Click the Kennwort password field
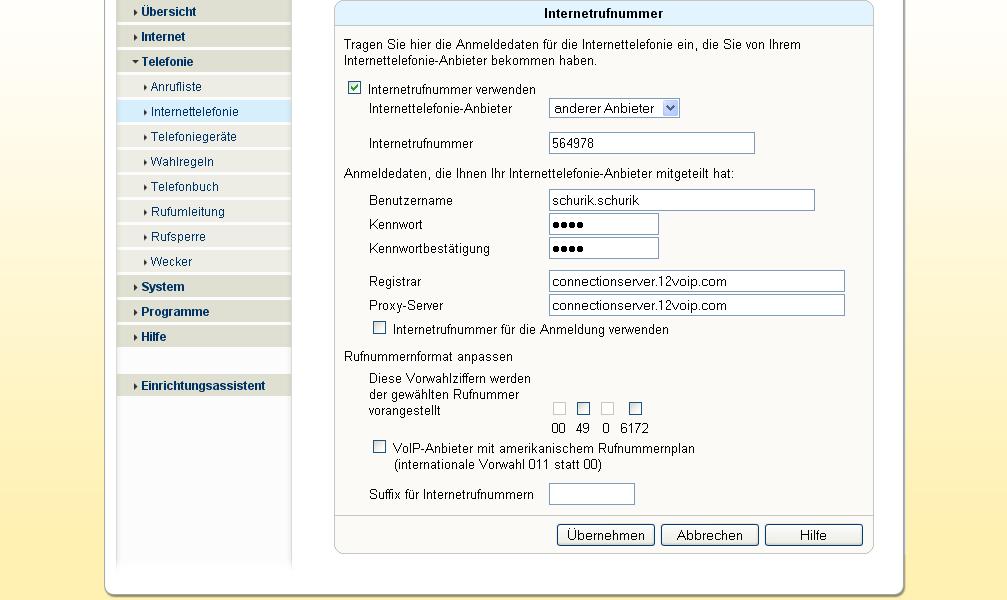Viewport: 1007px width, 600px height. (x=604, y=224)
